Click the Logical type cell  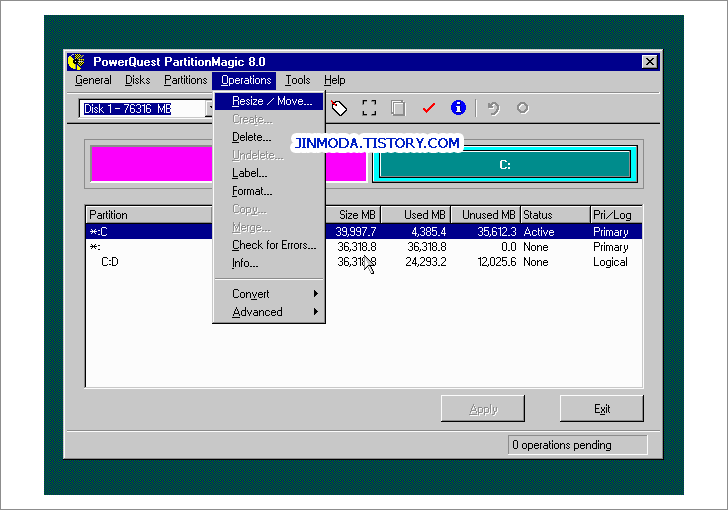[x=610, y=262]
